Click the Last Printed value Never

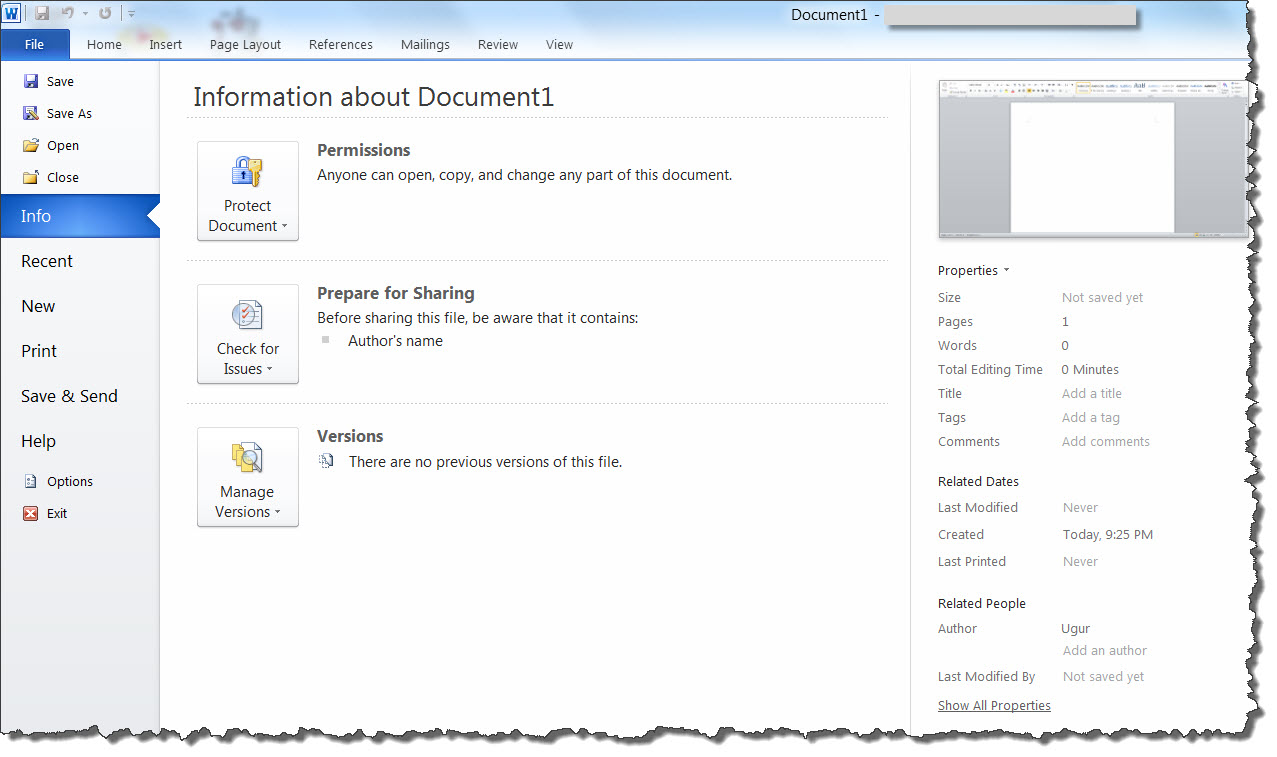point(1080,562)
